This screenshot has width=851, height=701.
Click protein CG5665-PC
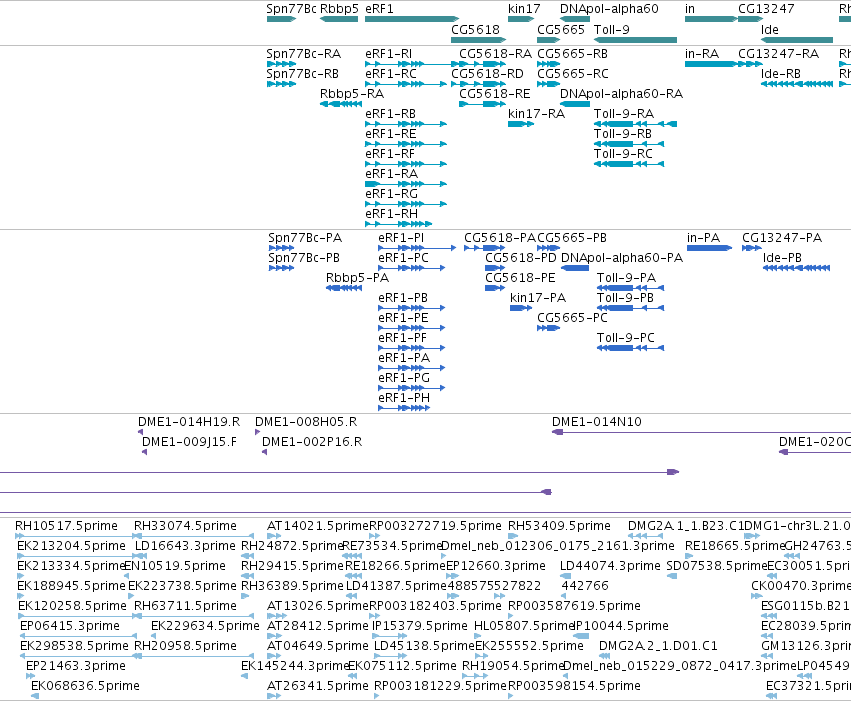(x=572, y=317)
